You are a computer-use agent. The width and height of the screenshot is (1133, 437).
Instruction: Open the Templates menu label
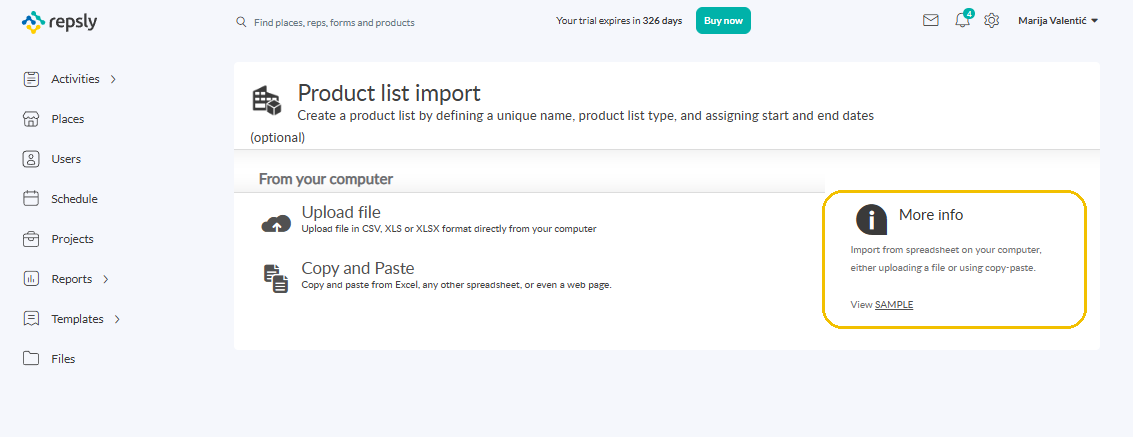77,319
